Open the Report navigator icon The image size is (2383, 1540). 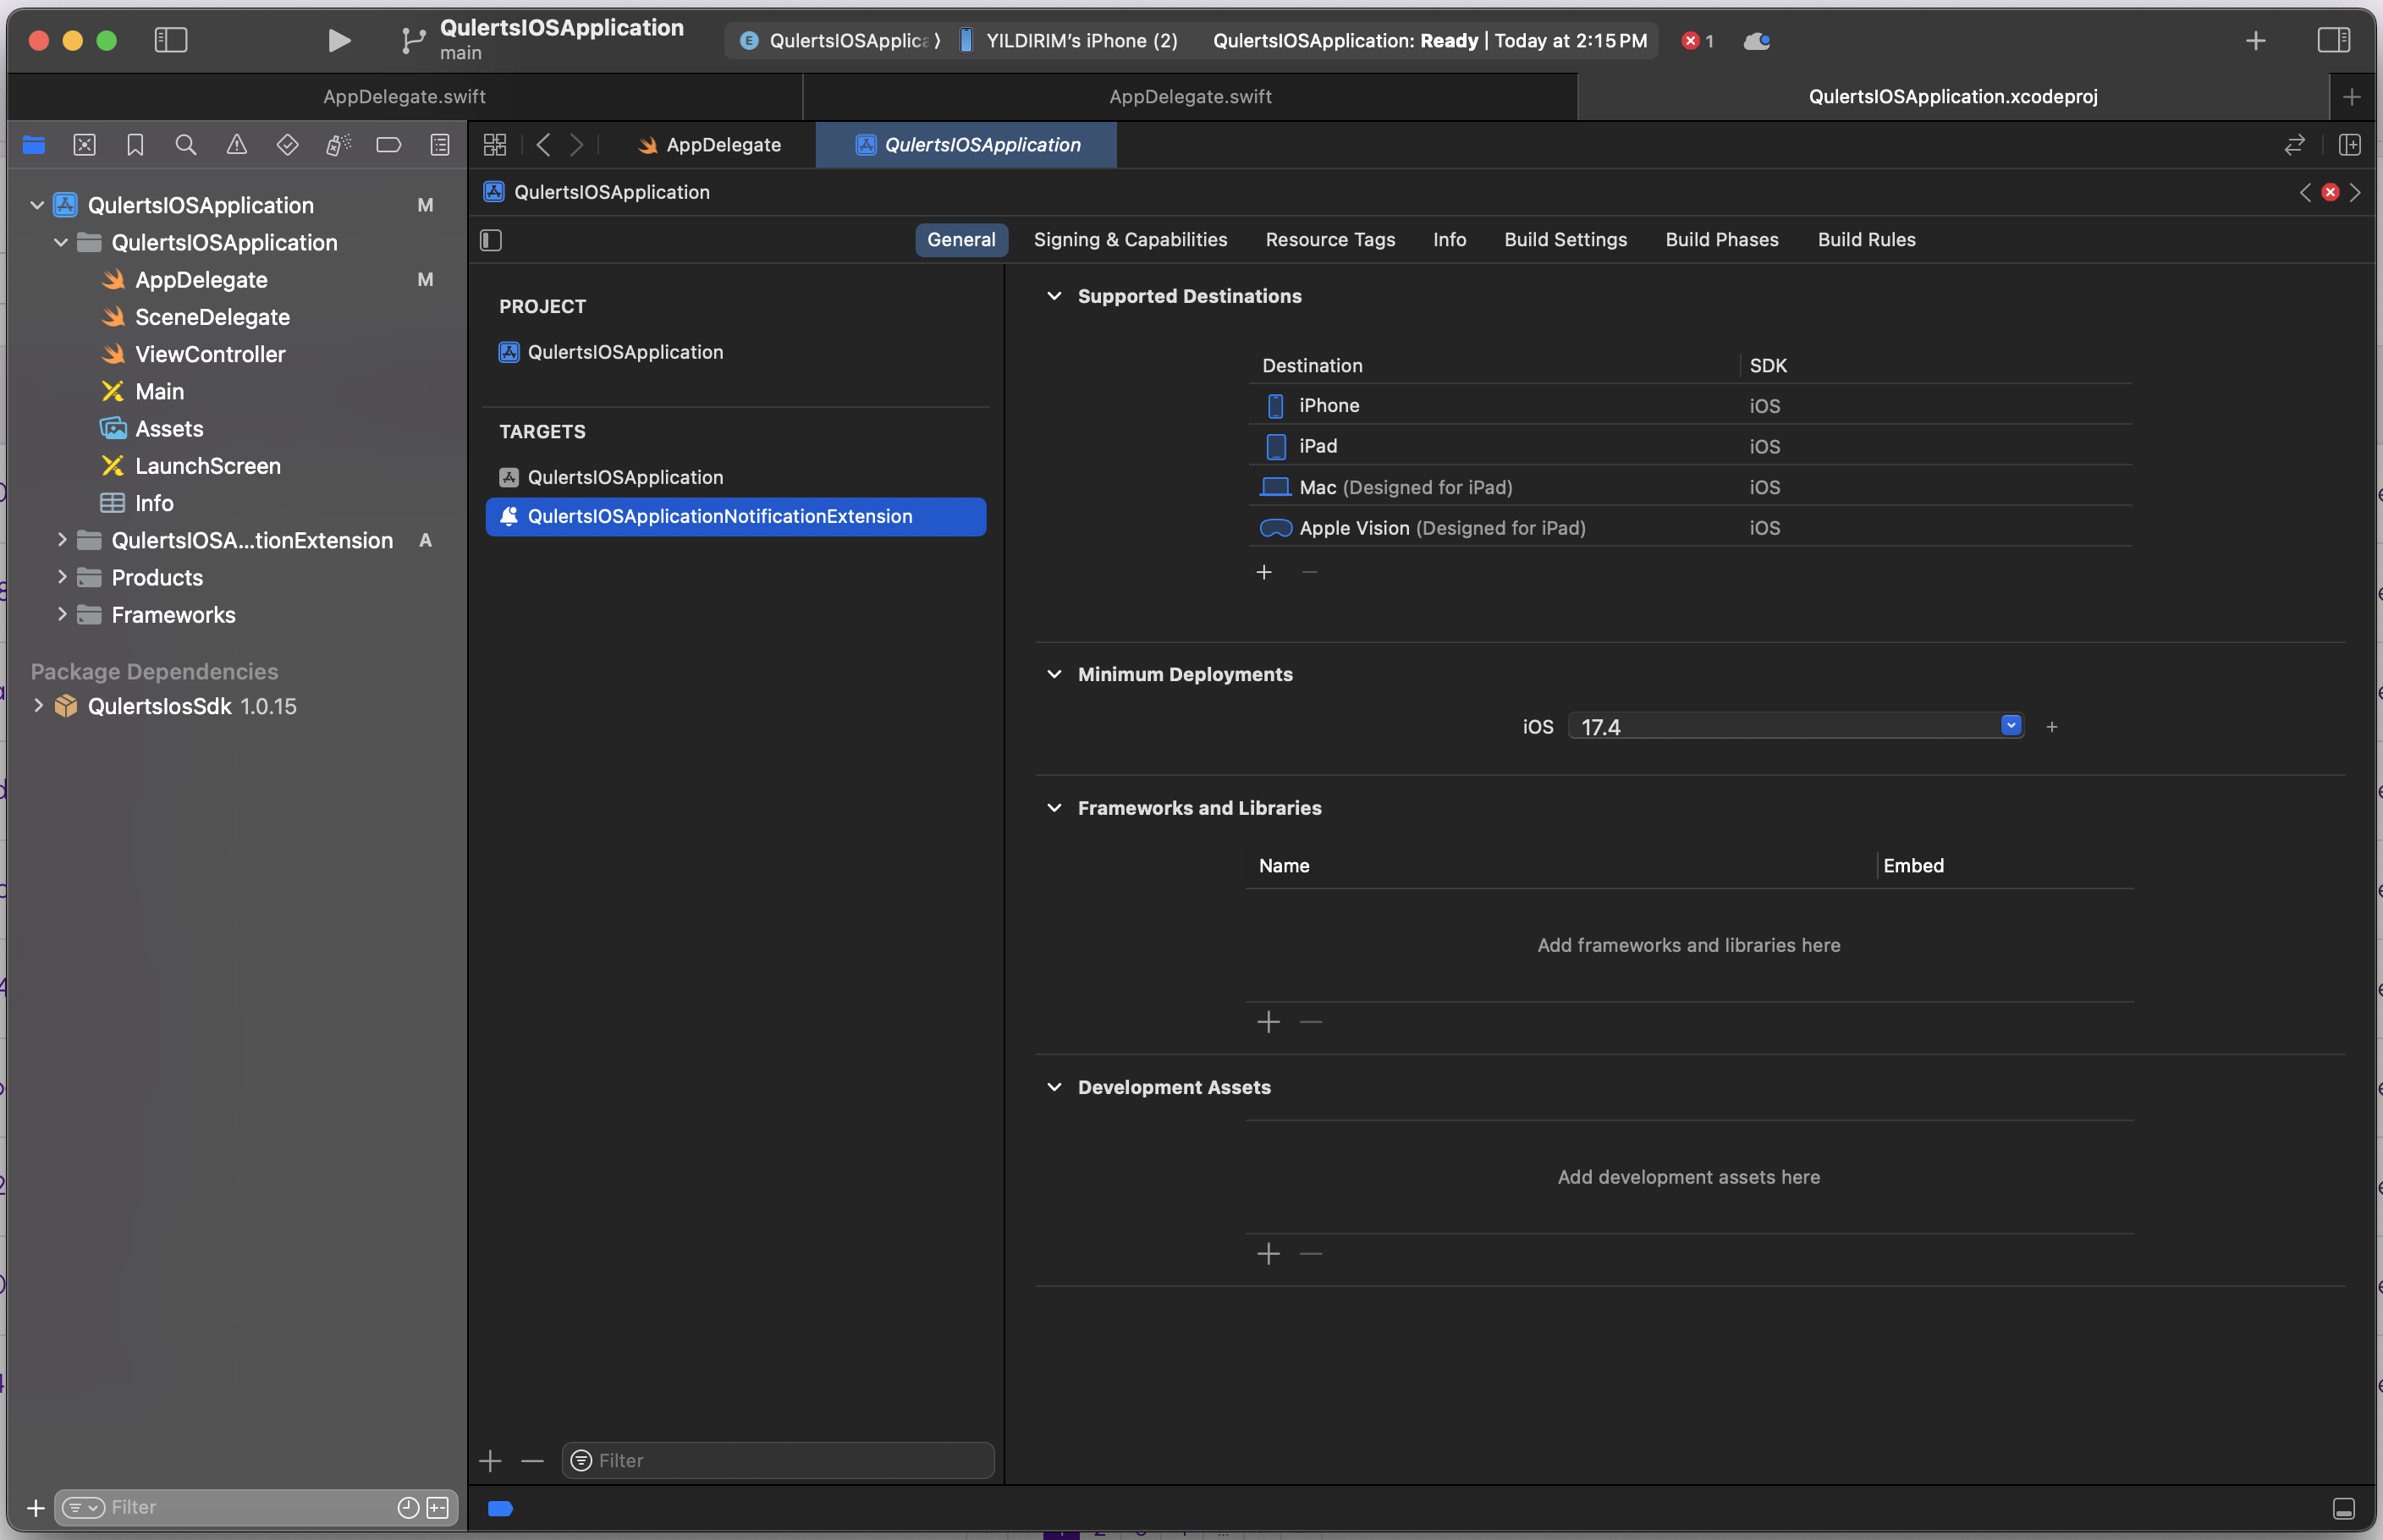(x=440, y=145)
